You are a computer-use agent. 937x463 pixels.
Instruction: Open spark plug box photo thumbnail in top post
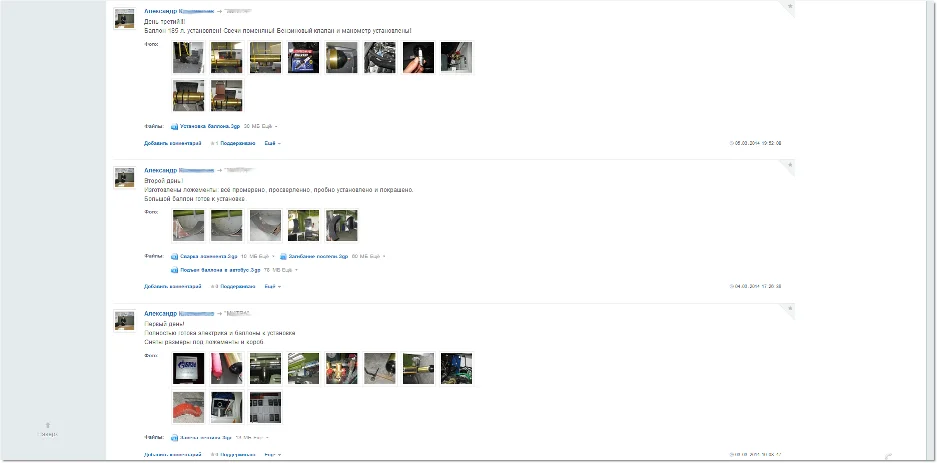pos(303,57)
